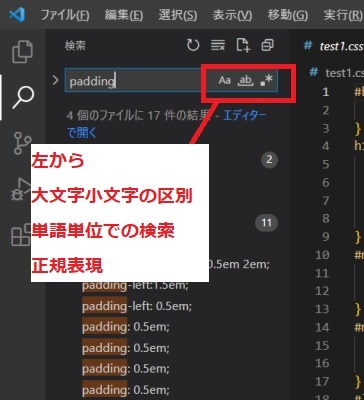Screen dimensions: 364x400
Task: Open the Explorer view in activity bar
Action: tap(22, 52)
